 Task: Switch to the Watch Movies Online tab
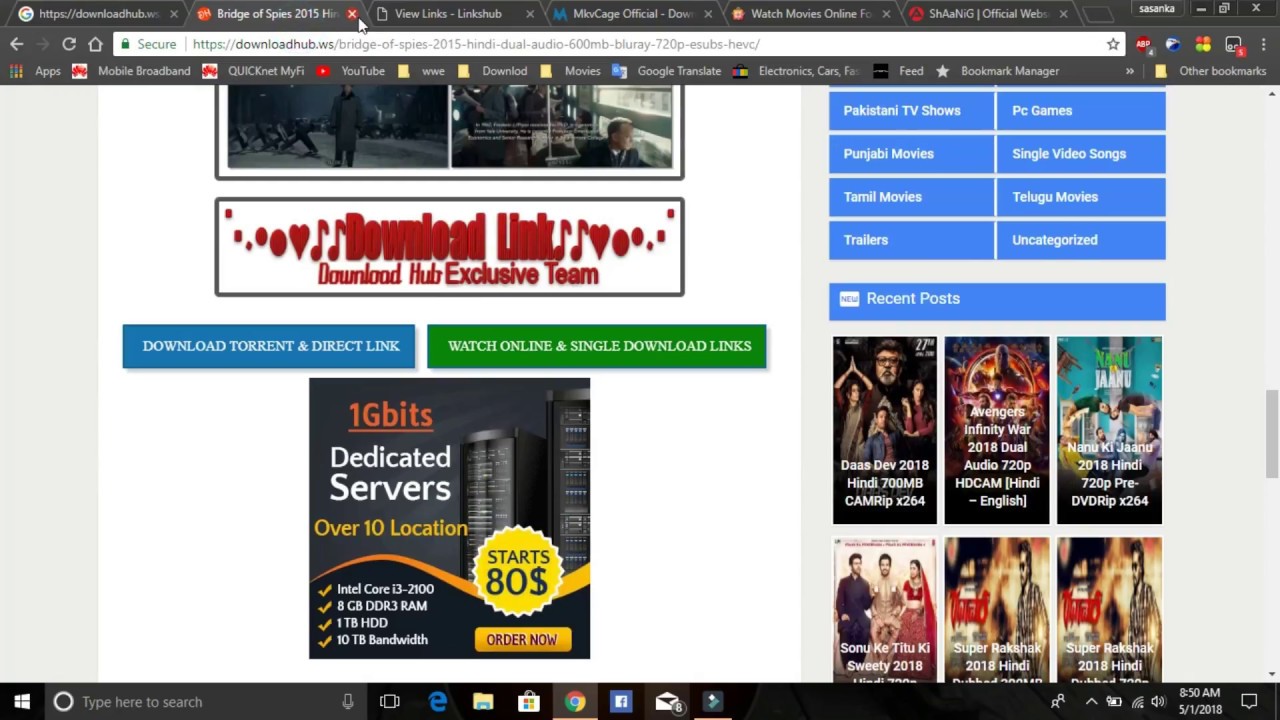[810, 14]
